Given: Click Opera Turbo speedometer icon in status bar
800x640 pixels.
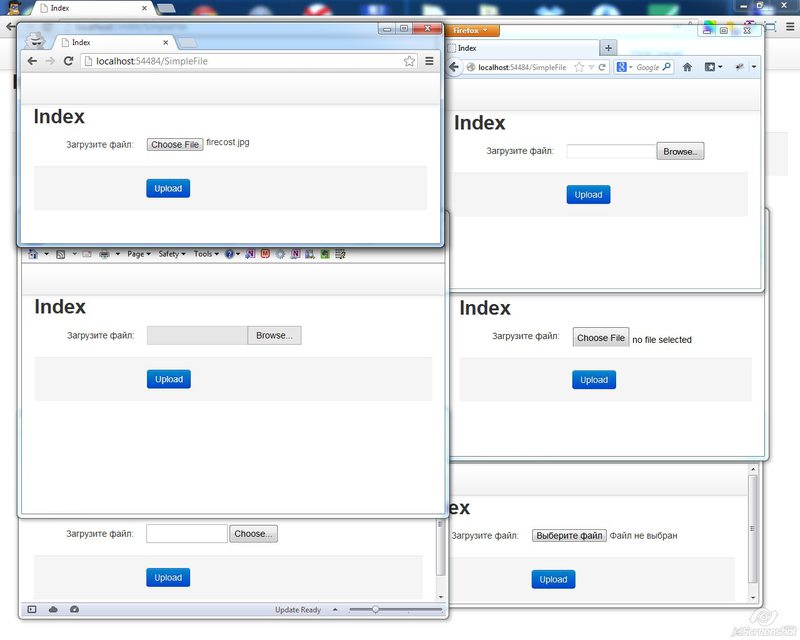Looking at the screenshot, I should pos(74,609).
